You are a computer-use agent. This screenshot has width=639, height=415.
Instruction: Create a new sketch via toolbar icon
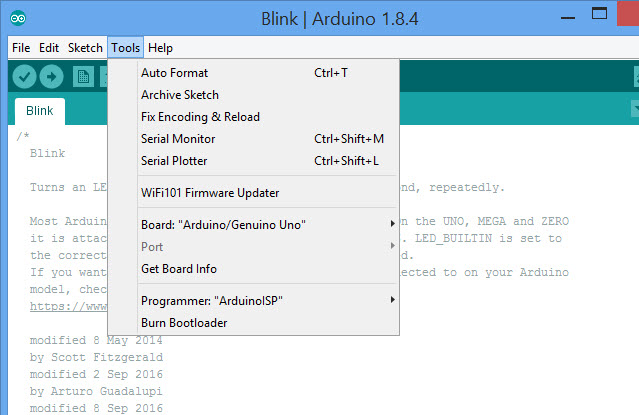click(x=83, y=77)
